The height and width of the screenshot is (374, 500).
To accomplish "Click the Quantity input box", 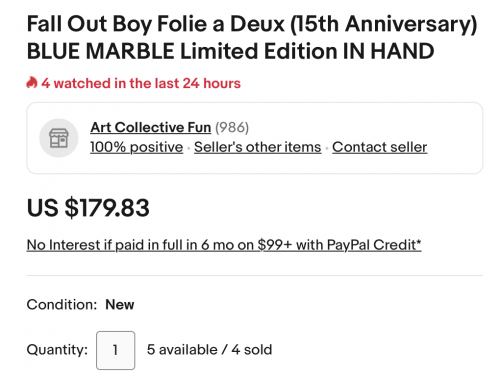I will [116, 350].
